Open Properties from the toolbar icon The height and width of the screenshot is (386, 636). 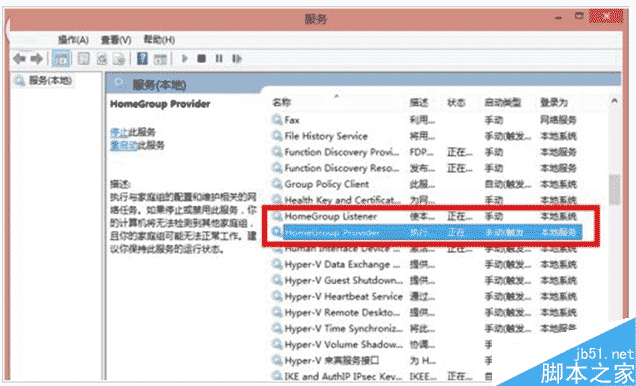(83, 59)
